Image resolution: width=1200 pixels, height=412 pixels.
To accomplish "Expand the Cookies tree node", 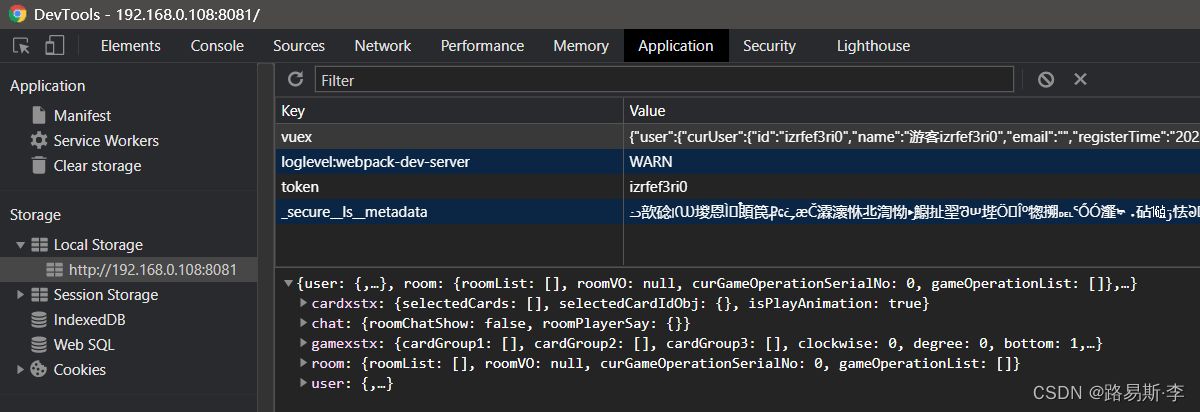I will [x=21, y=370].
